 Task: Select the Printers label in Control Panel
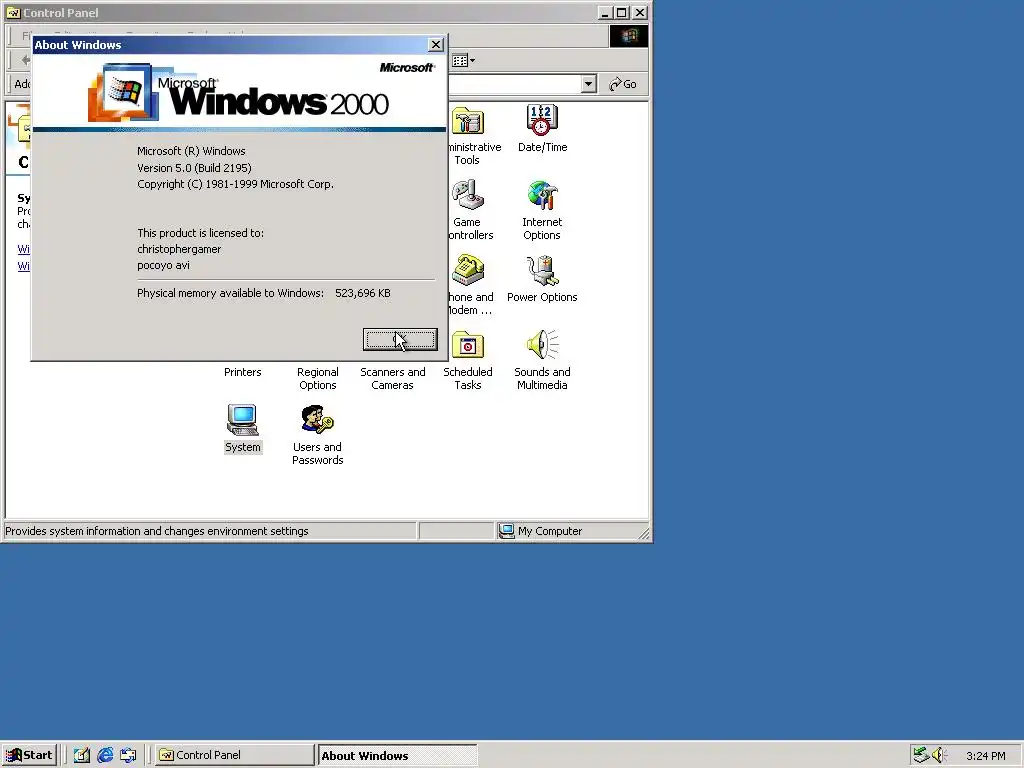click(x=242, y=372)
